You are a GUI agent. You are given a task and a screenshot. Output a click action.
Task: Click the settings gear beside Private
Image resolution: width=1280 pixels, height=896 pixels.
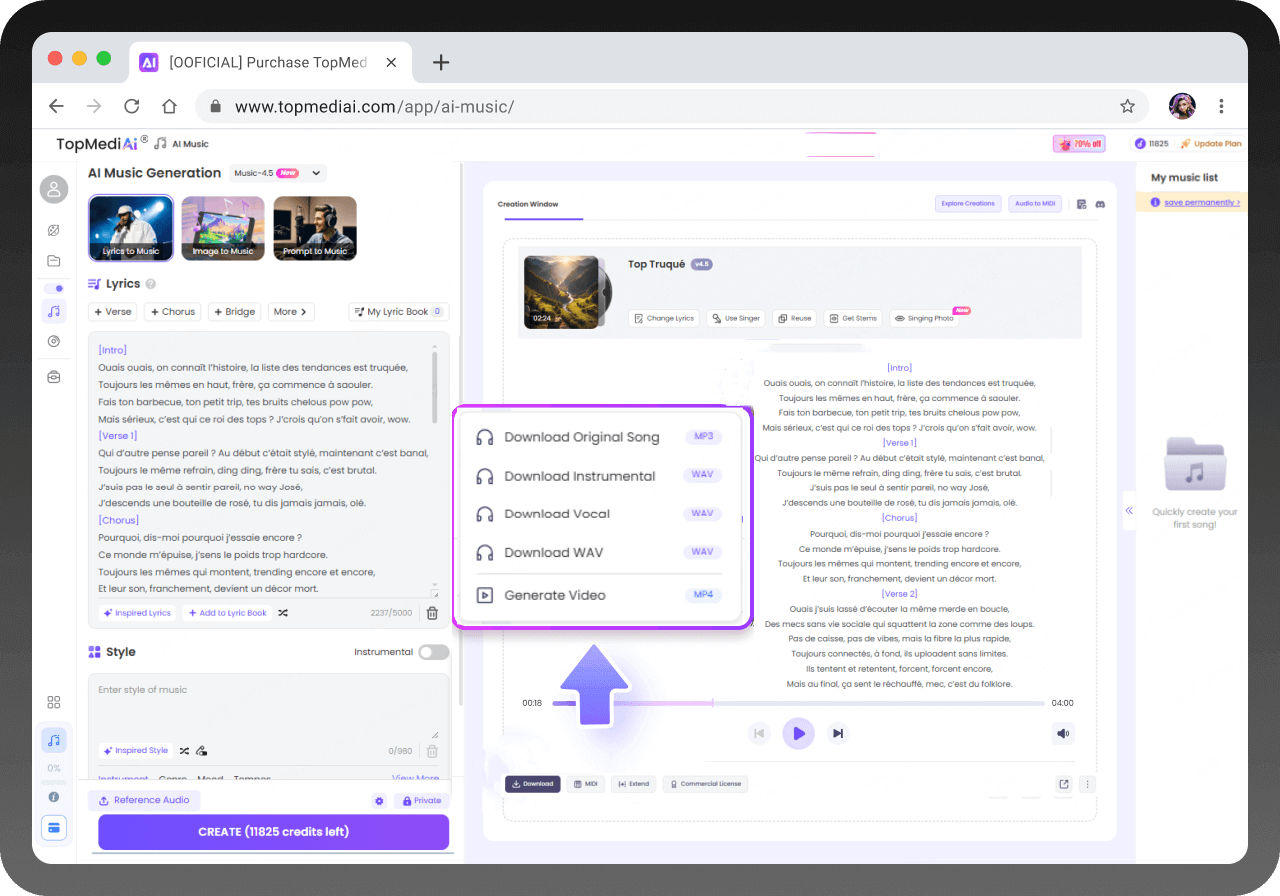379,801
